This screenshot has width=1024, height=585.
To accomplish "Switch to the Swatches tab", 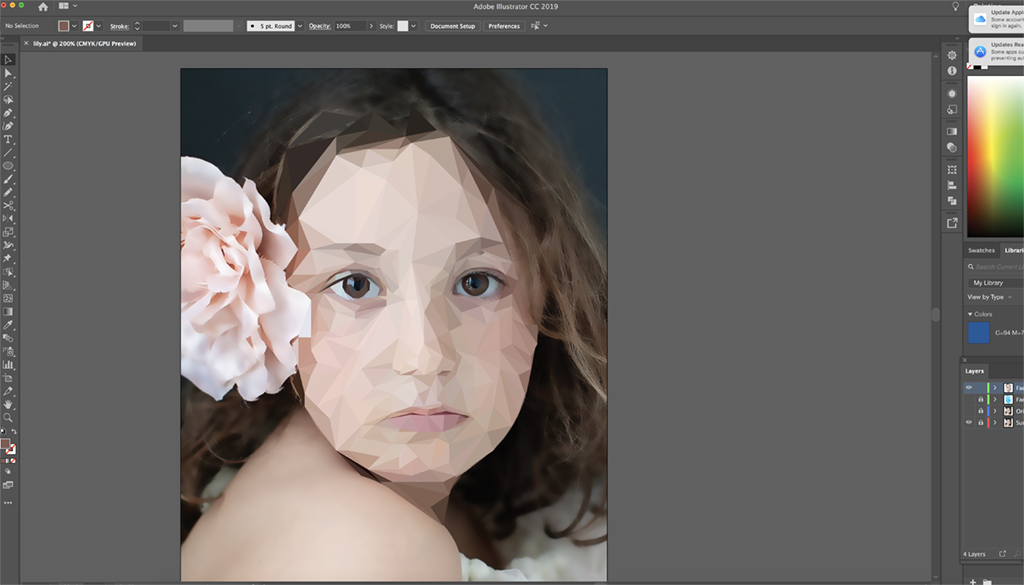I will tap(981, 250).
